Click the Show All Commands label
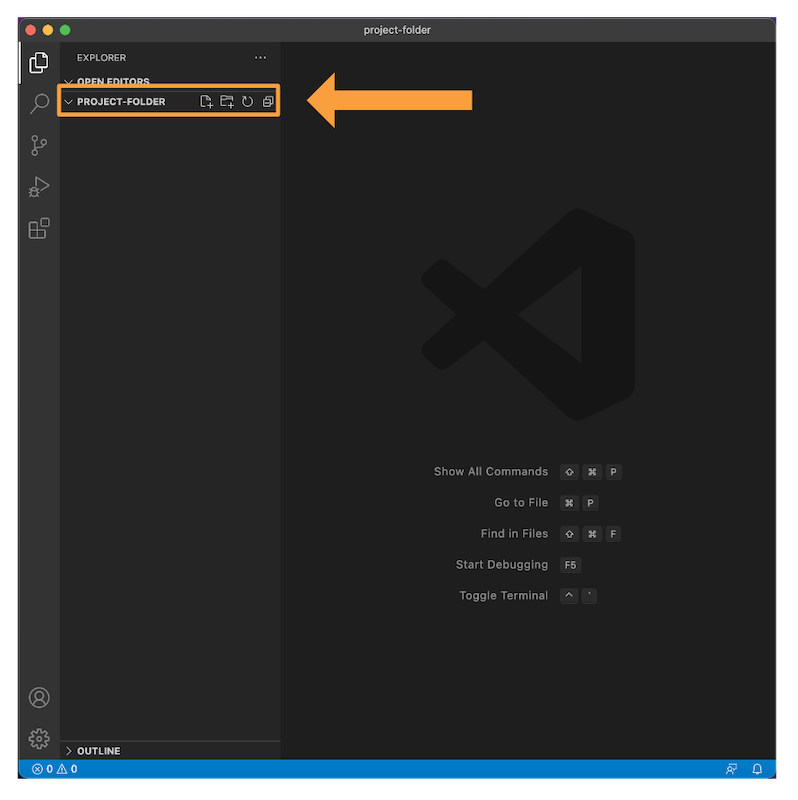 tap(491, 471)
